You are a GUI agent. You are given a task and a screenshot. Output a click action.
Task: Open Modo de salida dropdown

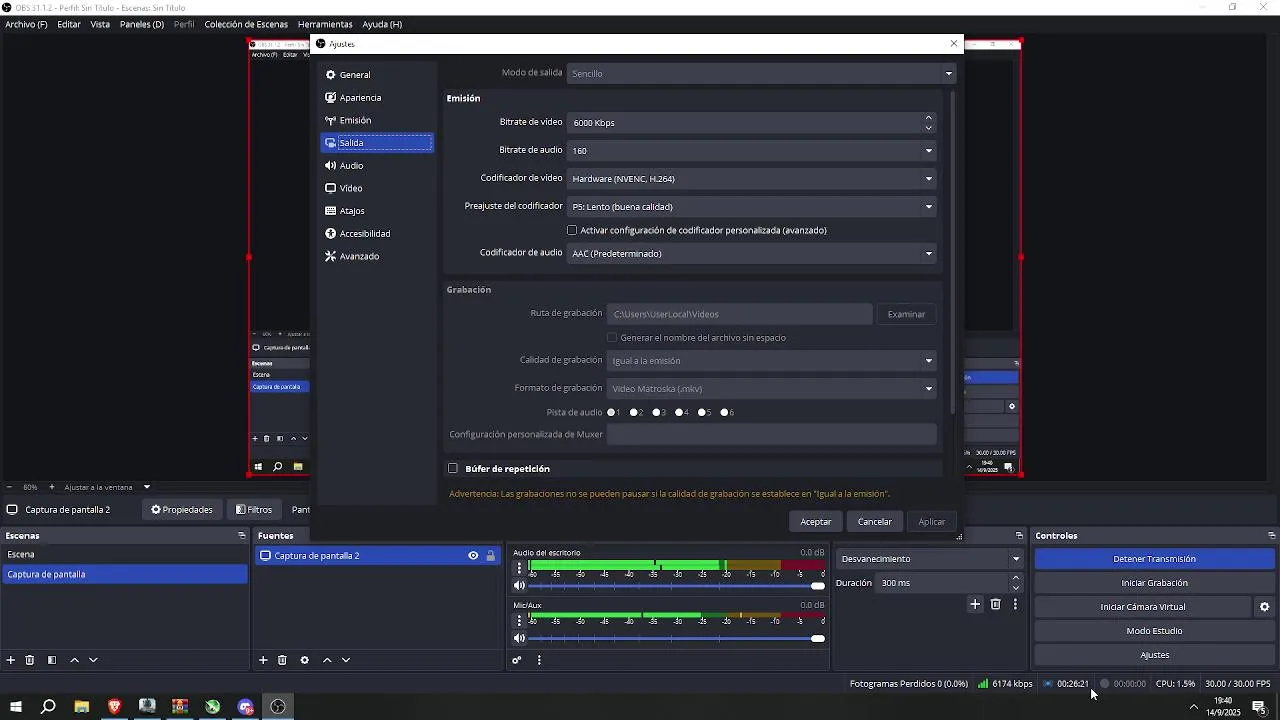coord(761,73)
